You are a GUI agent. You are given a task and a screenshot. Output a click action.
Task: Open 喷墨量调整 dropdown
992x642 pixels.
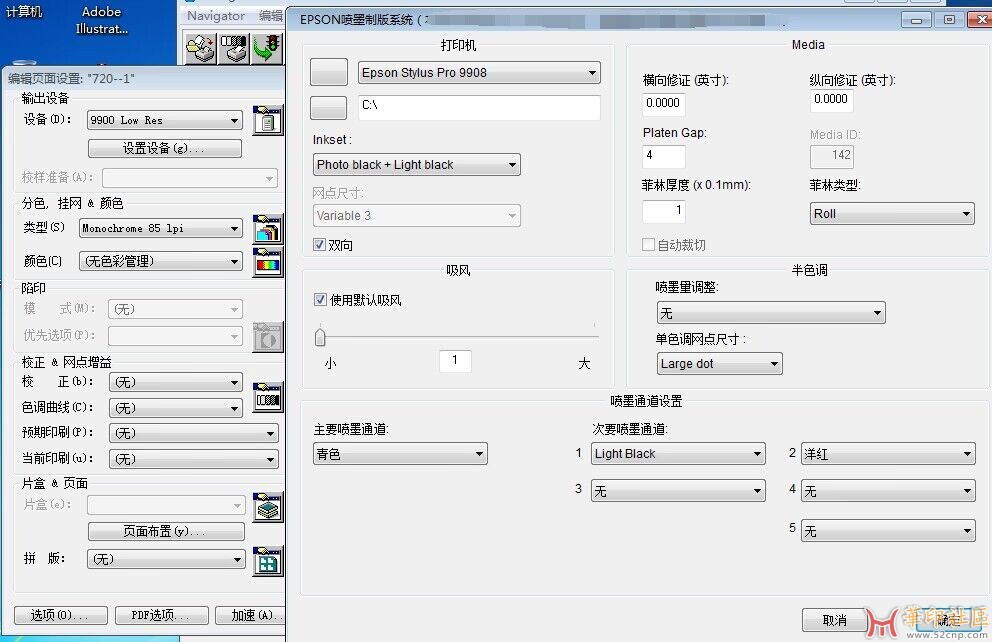tap(771, 312)
